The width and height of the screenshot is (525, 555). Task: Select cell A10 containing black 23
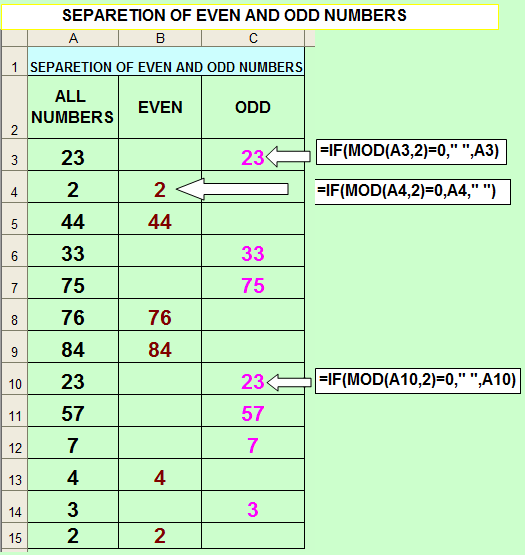73,379
